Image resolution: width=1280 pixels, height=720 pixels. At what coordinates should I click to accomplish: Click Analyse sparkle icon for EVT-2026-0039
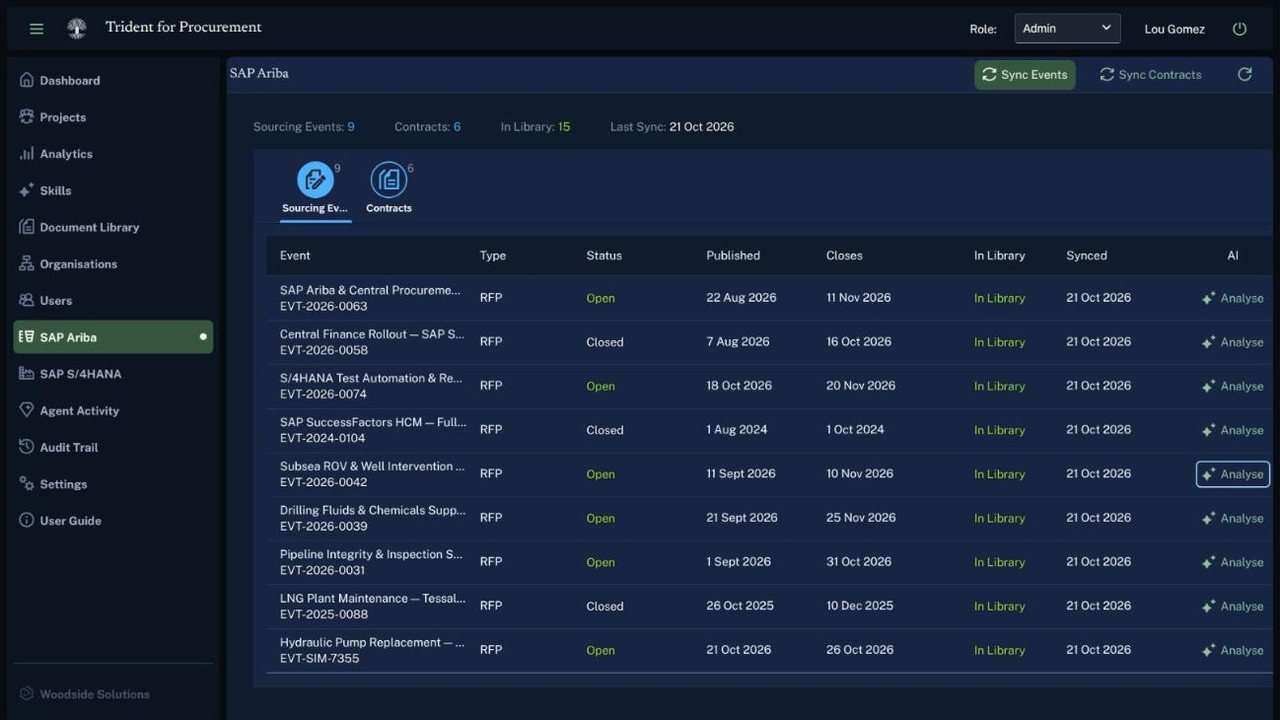(1209, 518)
